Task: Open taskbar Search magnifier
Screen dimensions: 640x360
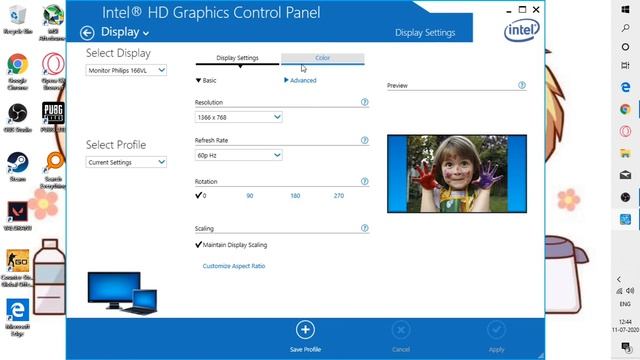Action: 625,28
